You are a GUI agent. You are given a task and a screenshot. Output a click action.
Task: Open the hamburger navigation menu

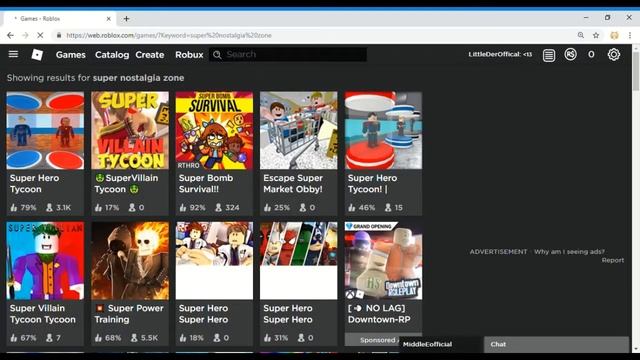pyautogui.click(x=13, y=54)
